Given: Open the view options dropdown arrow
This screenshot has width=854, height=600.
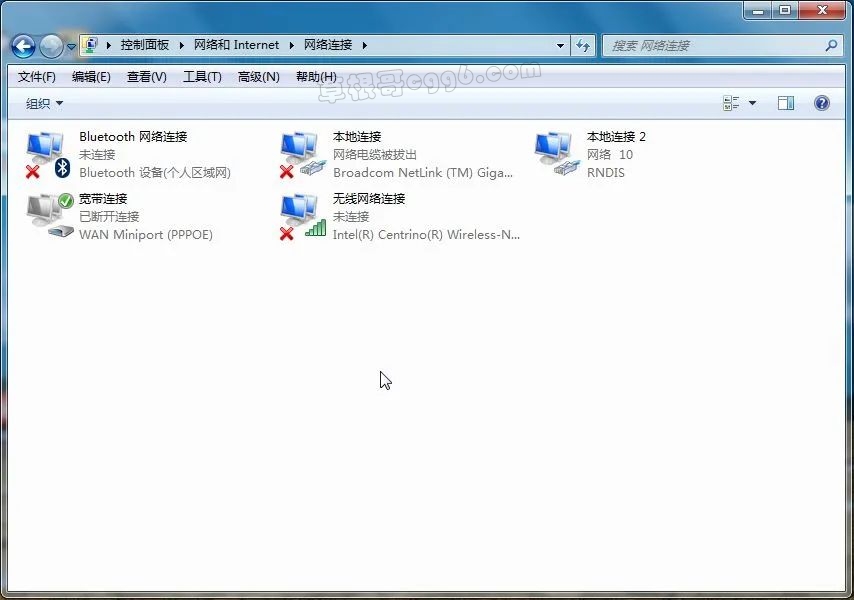Looking at the screenshot, I should (752, 103).
